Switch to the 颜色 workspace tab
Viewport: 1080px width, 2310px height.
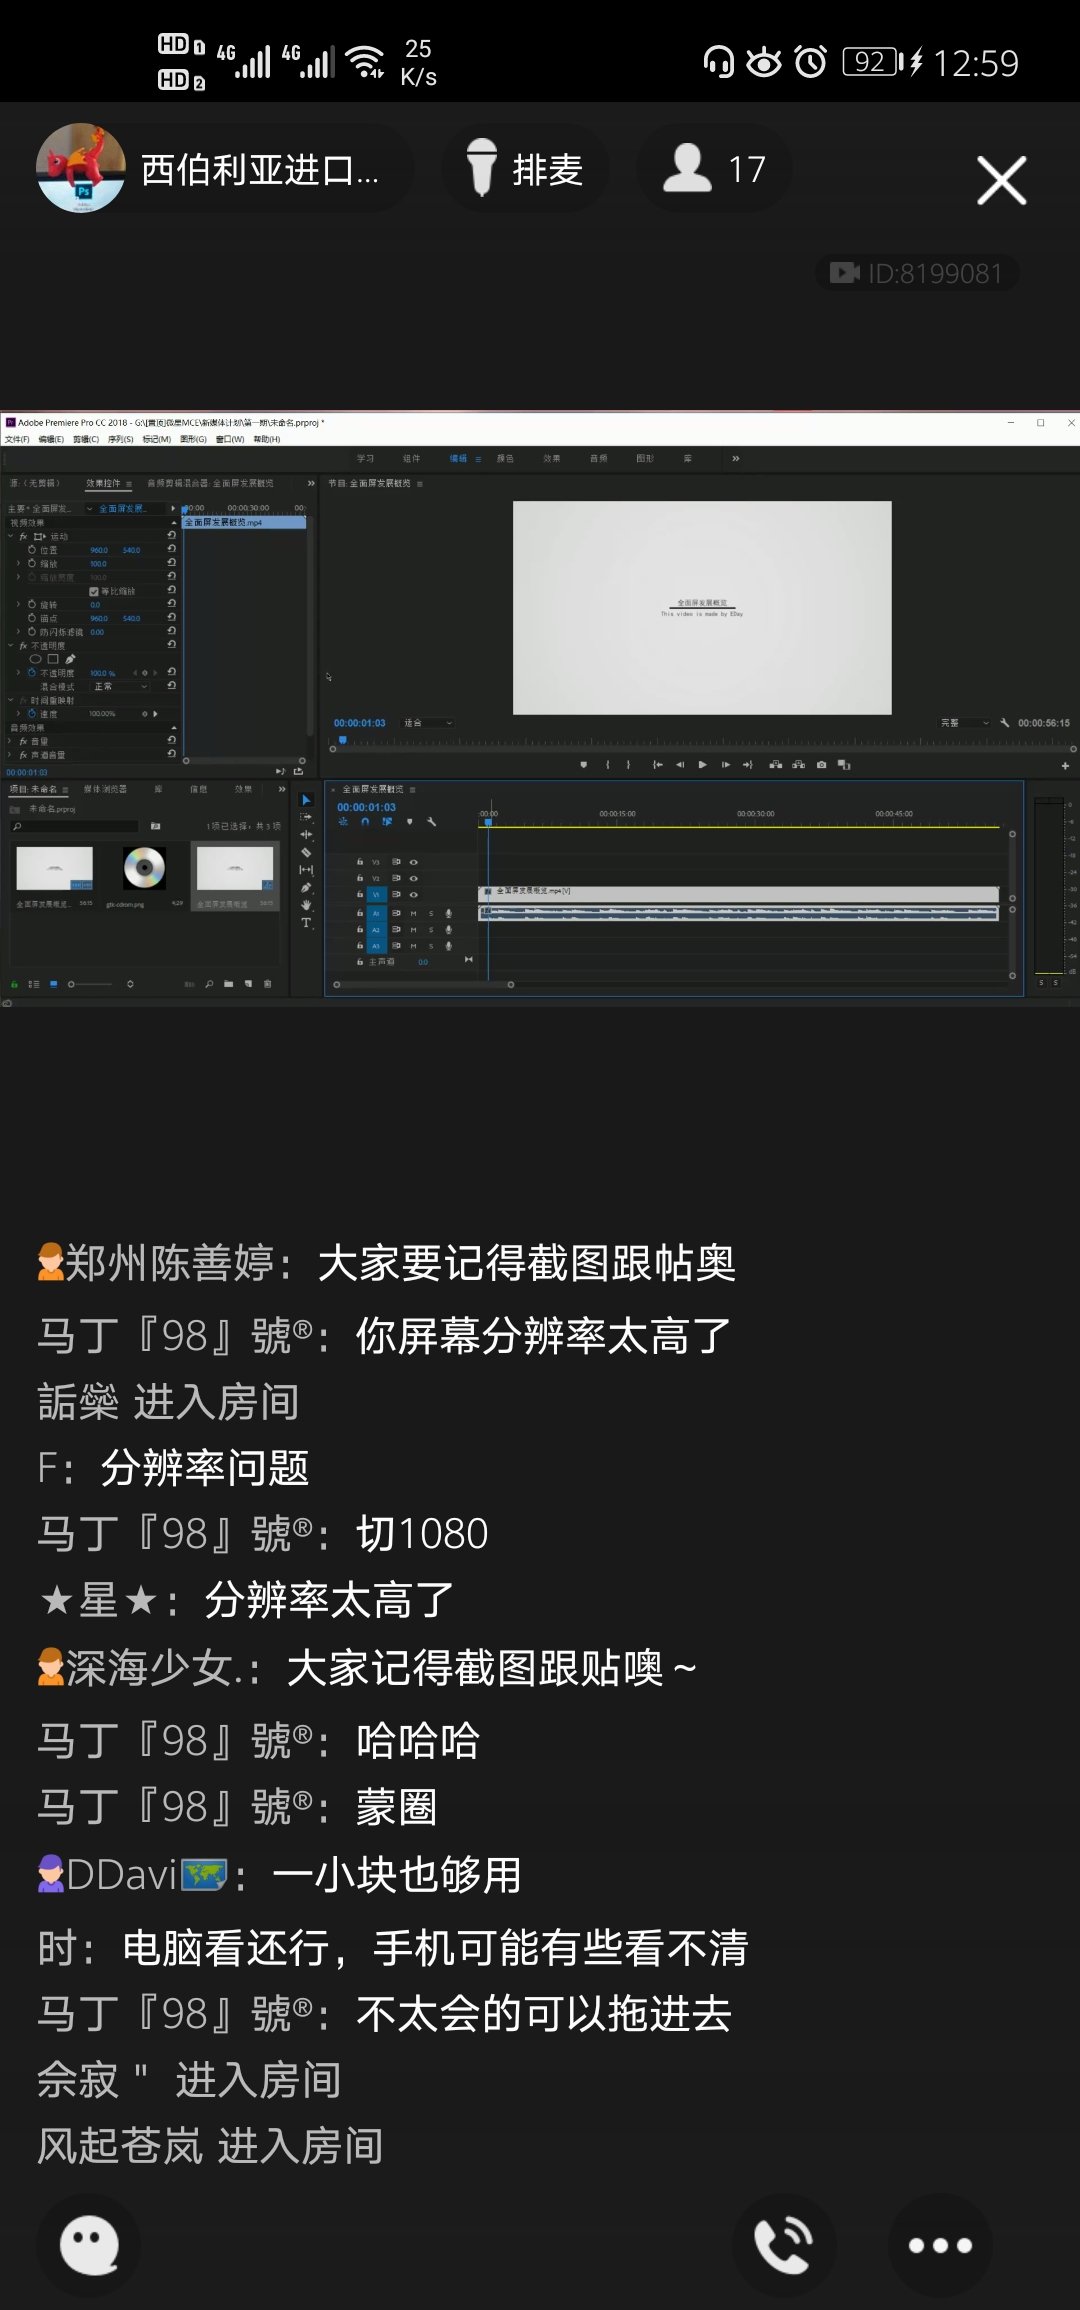pos(505,459)
